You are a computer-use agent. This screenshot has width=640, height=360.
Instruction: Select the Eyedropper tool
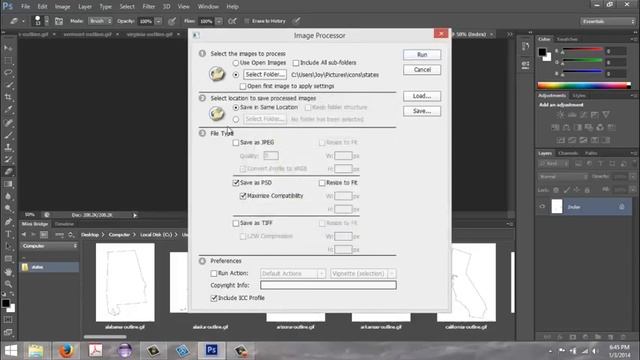(8, 109)
